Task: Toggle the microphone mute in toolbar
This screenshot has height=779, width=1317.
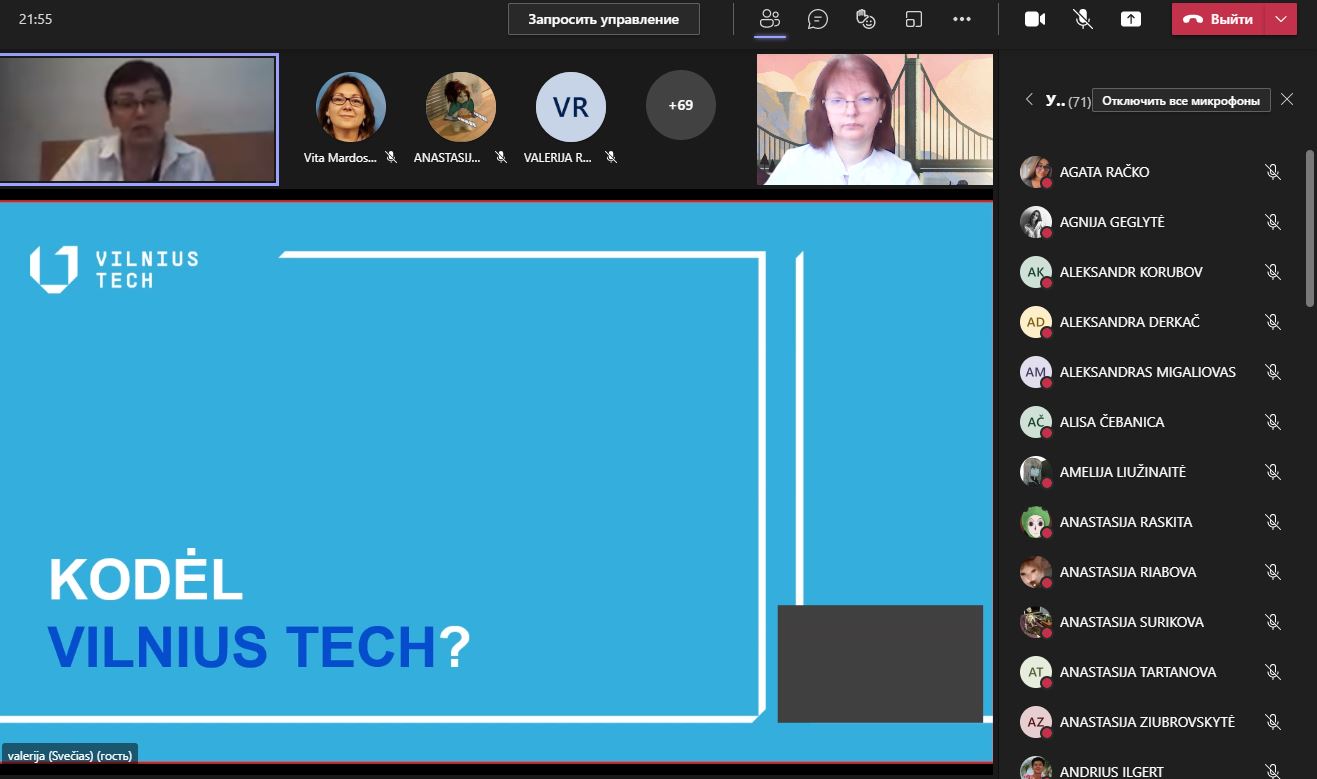Action: click(x=1083, y=19)
